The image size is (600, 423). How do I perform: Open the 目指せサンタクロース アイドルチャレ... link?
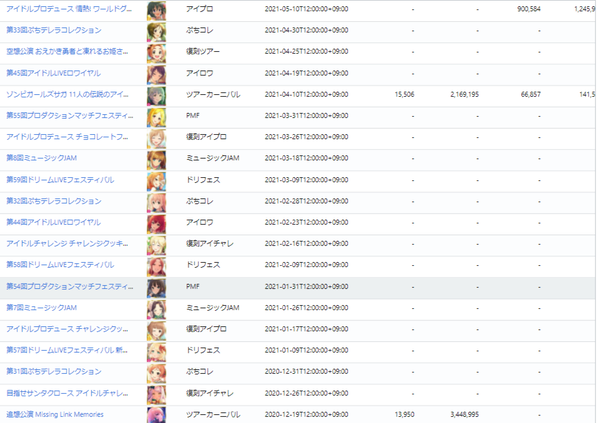coord(67,393)
